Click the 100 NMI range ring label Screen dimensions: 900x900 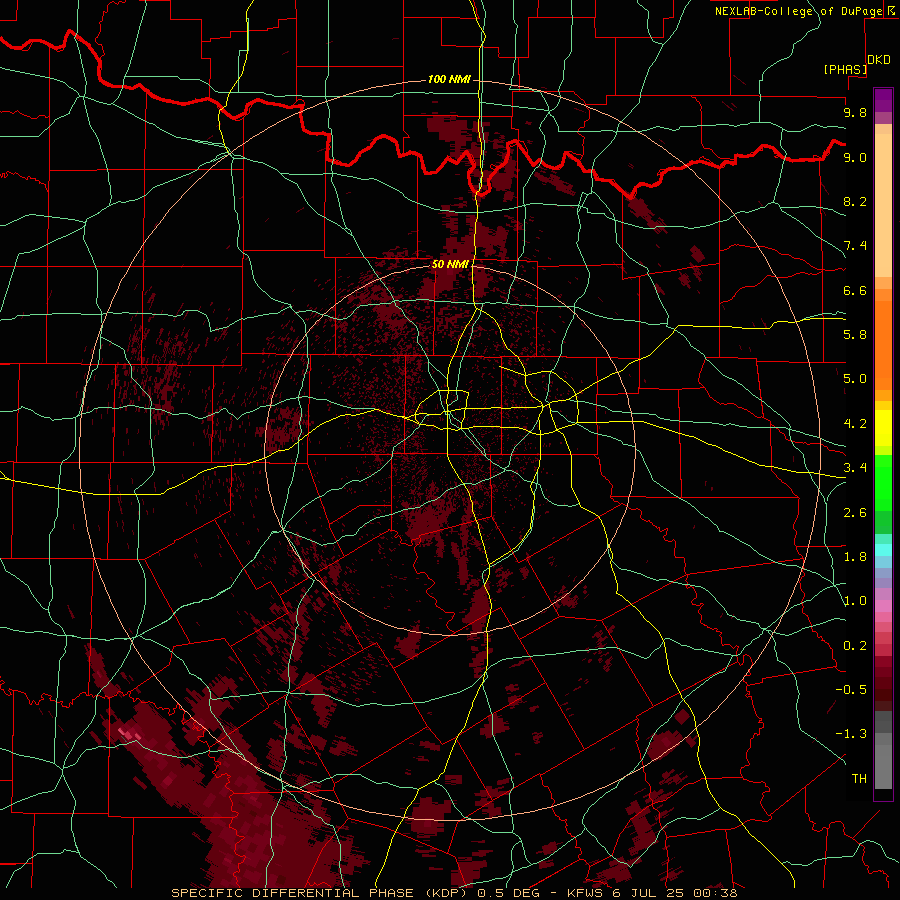pos(449,79)
